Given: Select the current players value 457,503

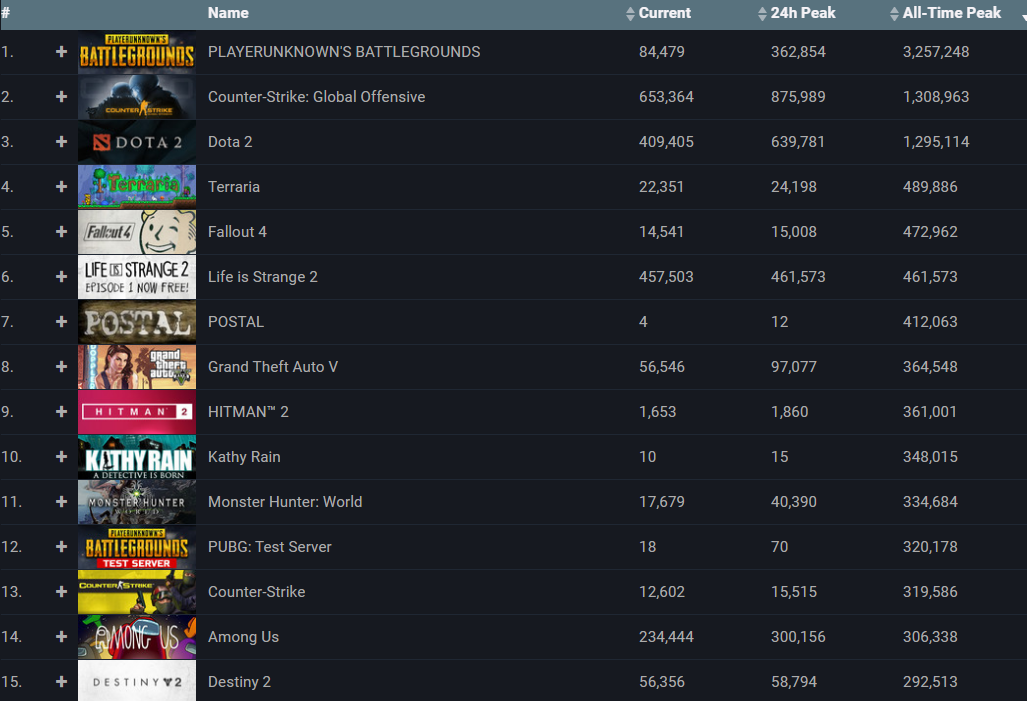Looking at the screenshot, I should 666,276.
